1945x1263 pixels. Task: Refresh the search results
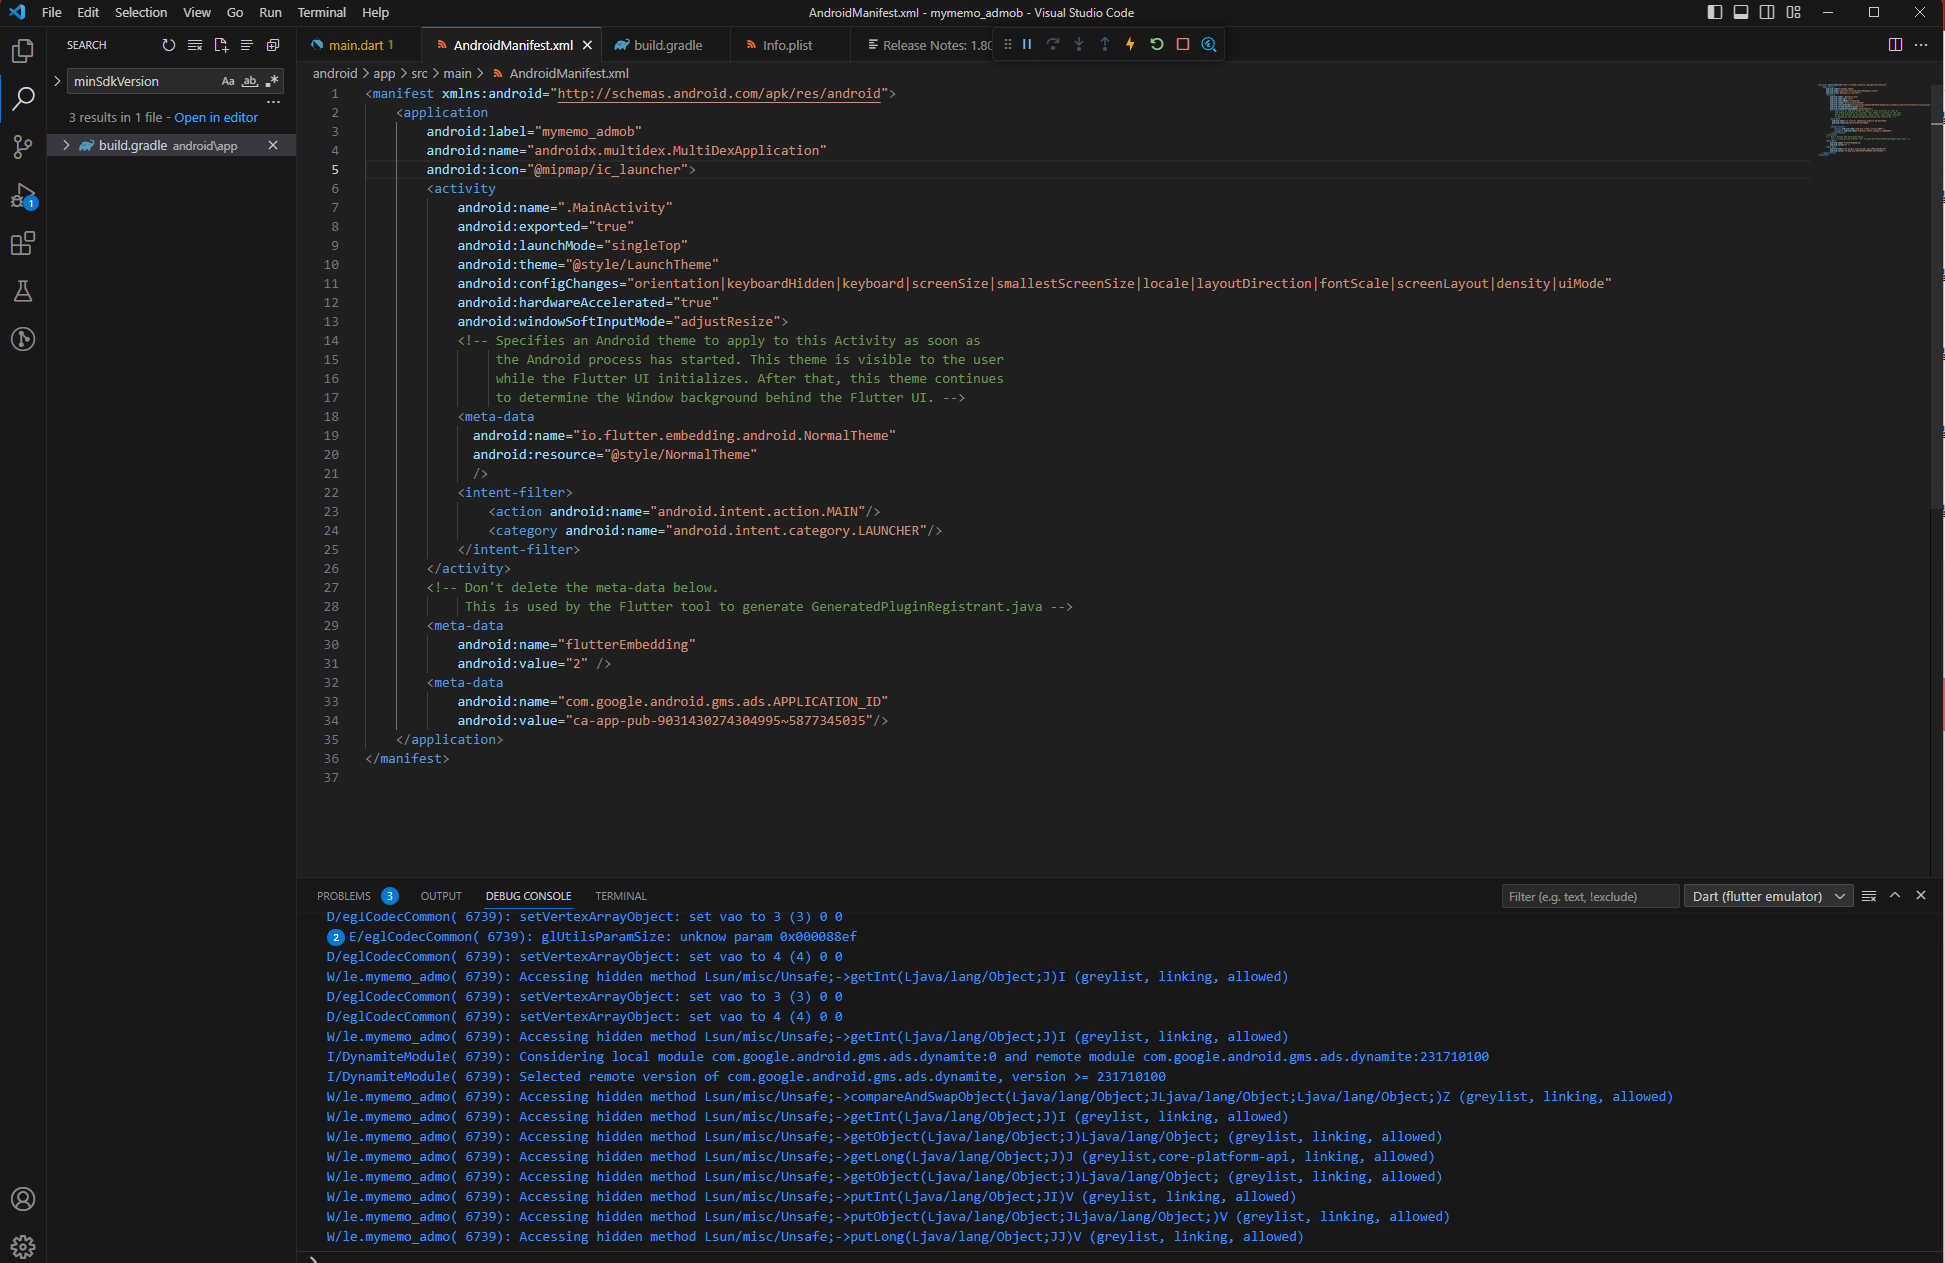click(169, 45)
